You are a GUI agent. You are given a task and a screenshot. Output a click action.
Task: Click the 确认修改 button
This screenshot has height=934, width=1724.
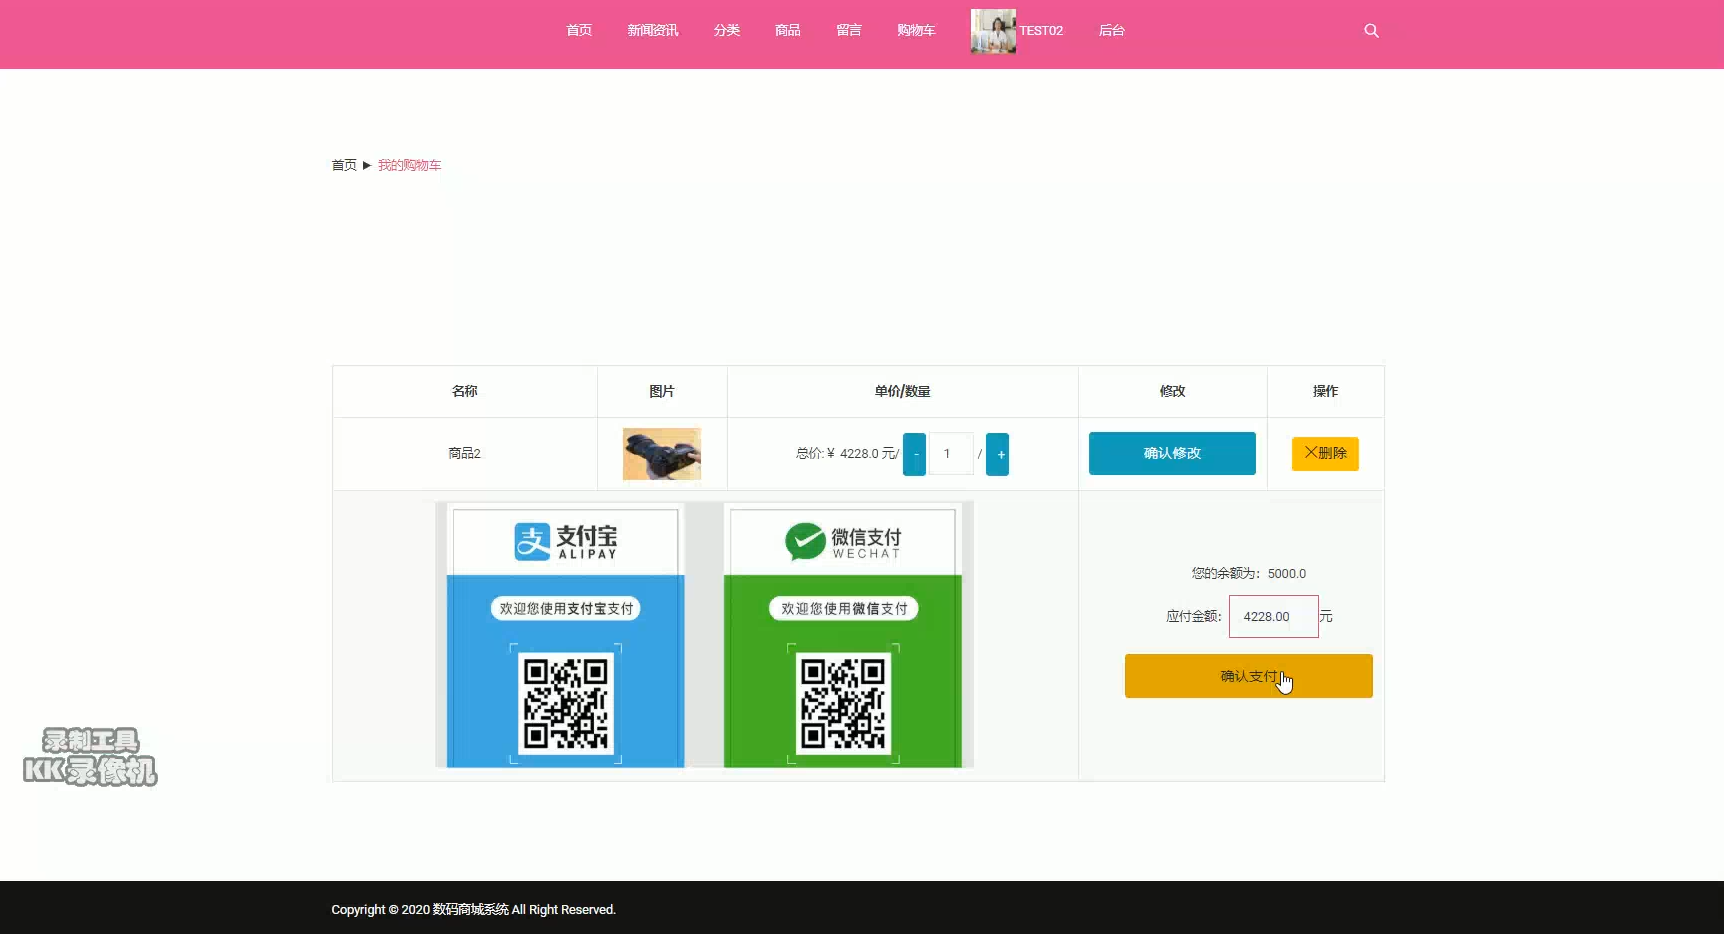click(1171, 453)
